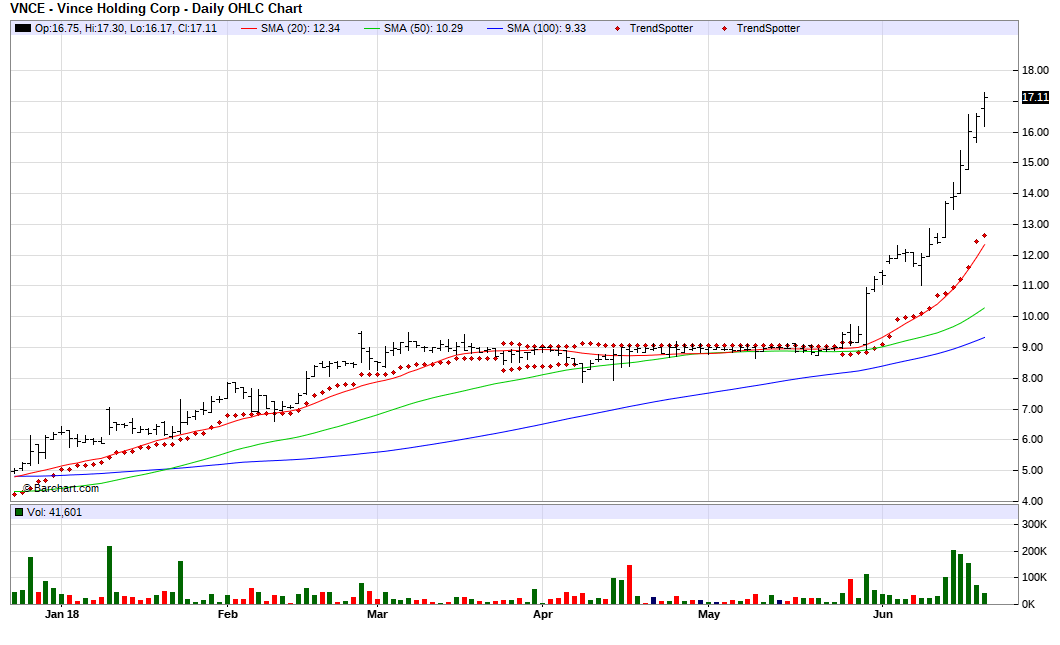Click the 'Apr' date axis label
This screenshot has height=645, width=1060.
coord(542,615)
